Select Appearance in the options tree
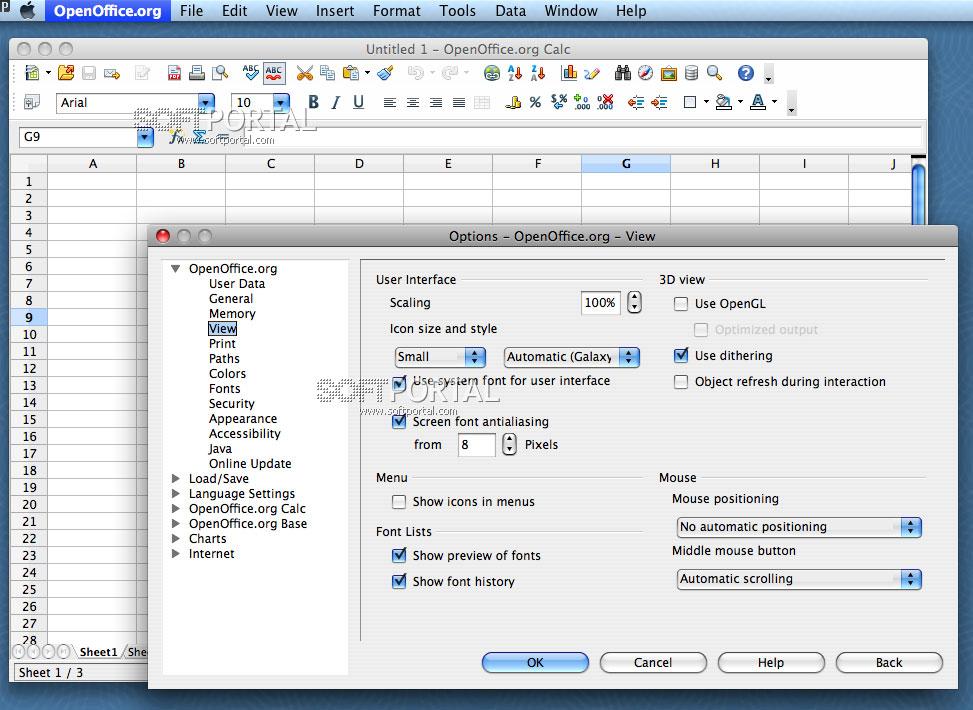Screen dimensions: 973x710 243,419
